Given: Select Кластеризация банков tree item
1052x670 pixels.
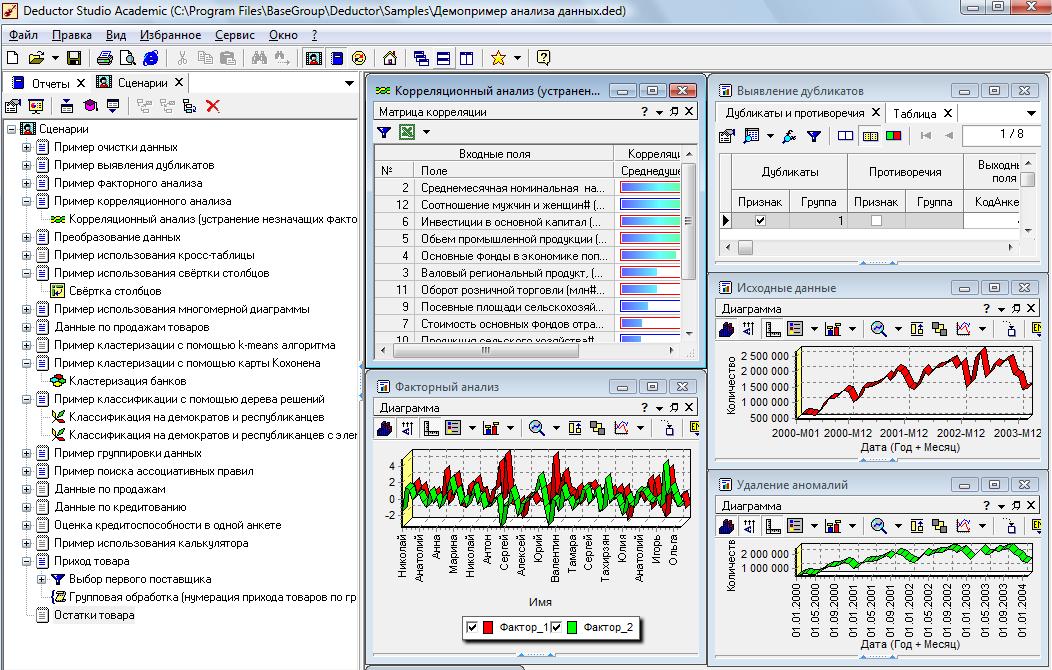Looking at the screenshot, I should click(127, 381).
